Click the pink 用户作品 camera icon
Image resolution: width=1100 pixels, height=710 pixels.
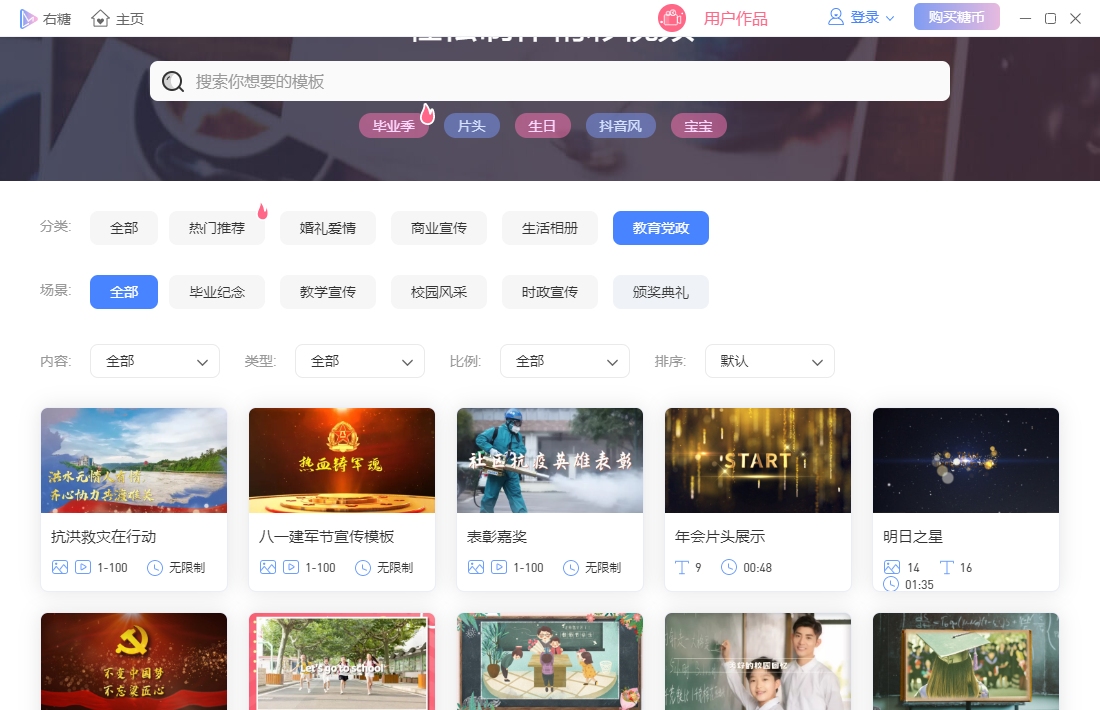pos(671,18)
